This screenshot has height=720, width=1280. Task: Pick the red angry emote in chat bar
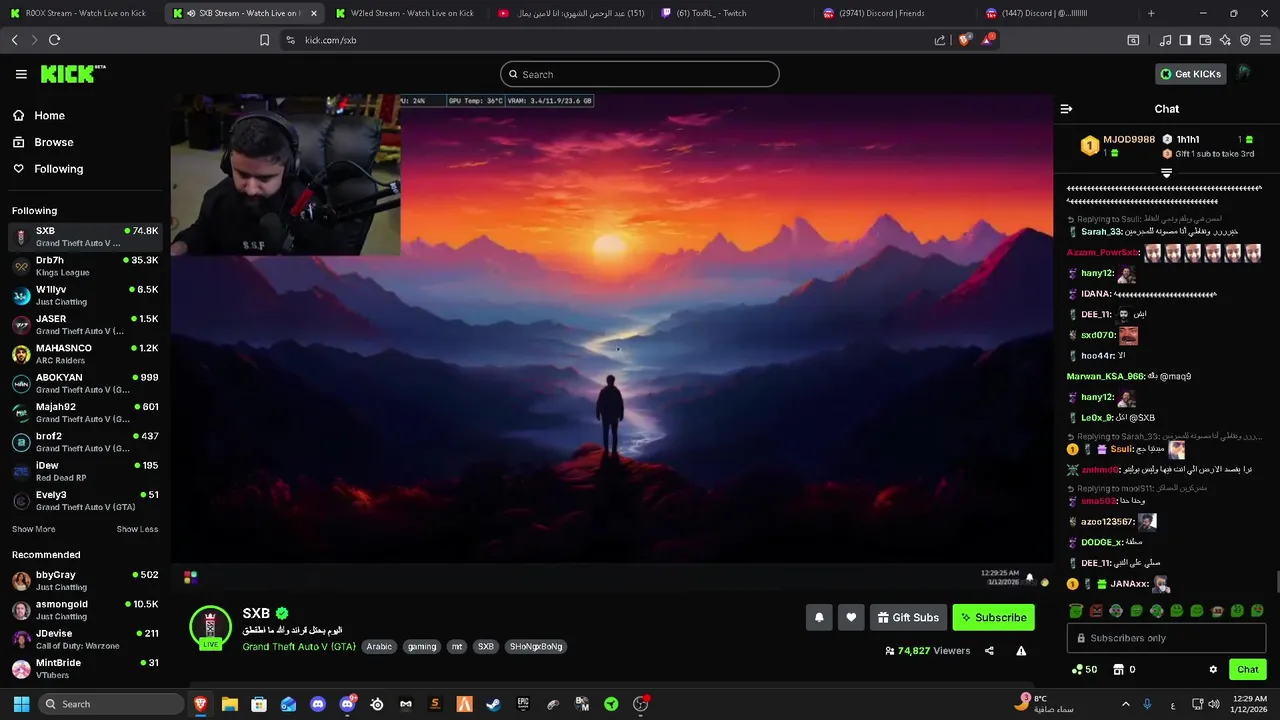1096,611
